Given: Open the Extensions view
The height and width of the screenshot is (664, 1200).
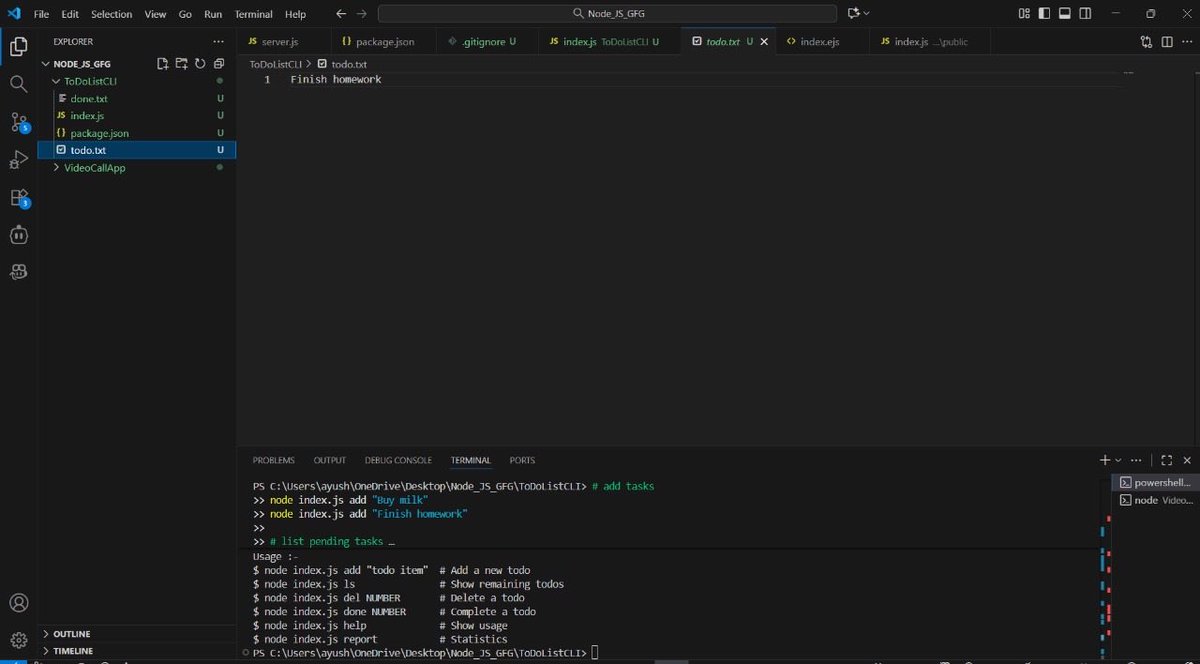Looking at the screenshot, I should [18, 198].
